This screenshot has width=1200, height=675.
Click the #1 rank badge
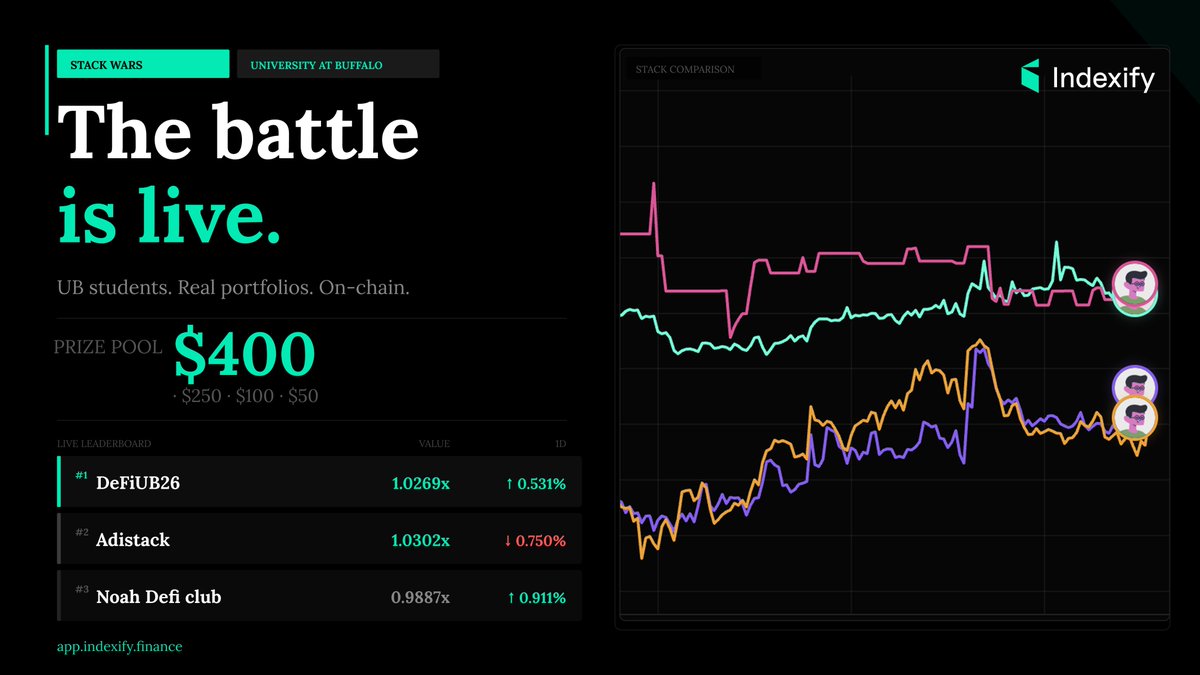[82, 475]
